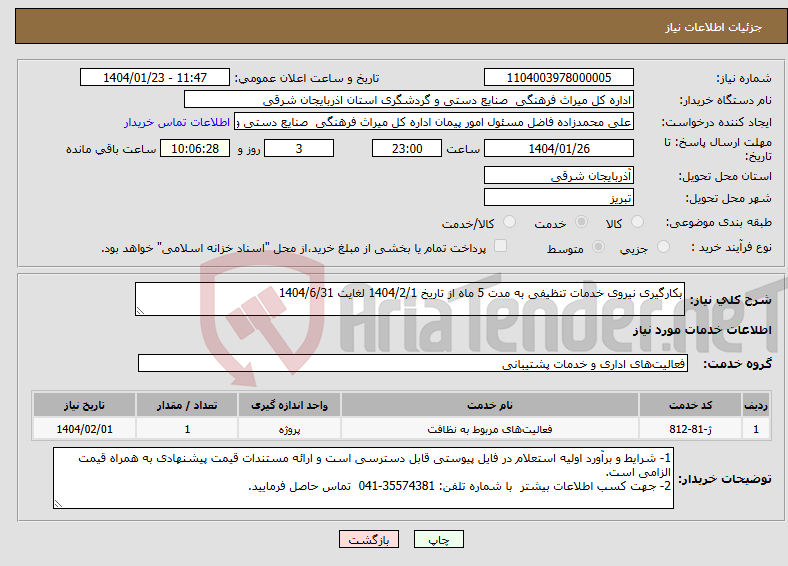
Task: Click the بازگشت back button
Action: pyautogui.click(x=369, y=539)
